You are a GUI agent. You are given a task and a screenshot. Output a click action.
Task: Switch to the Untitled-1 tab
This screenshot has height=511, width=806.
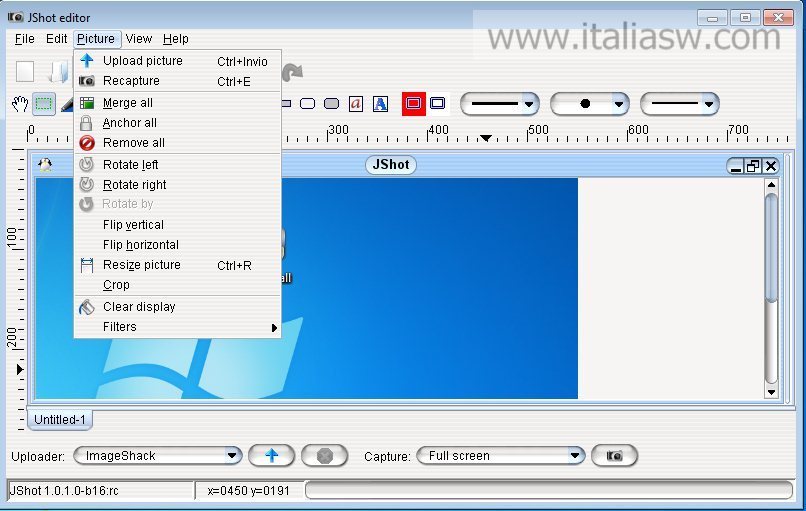pos(60,419)
